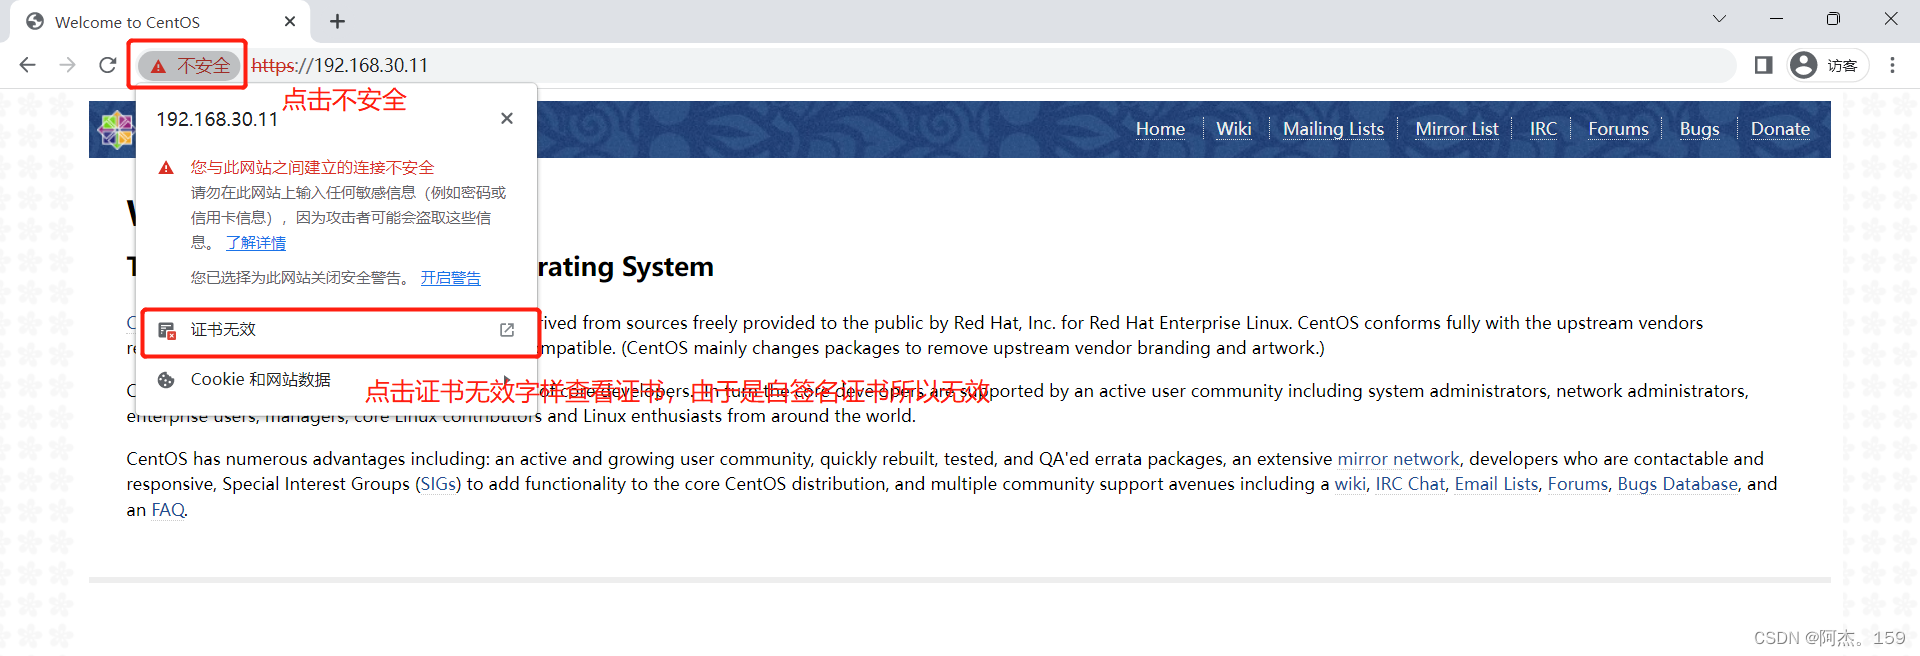Close the Welcome to CentOS tab
This screenshot has height=656, width=1920.
(x=290, y=21)
